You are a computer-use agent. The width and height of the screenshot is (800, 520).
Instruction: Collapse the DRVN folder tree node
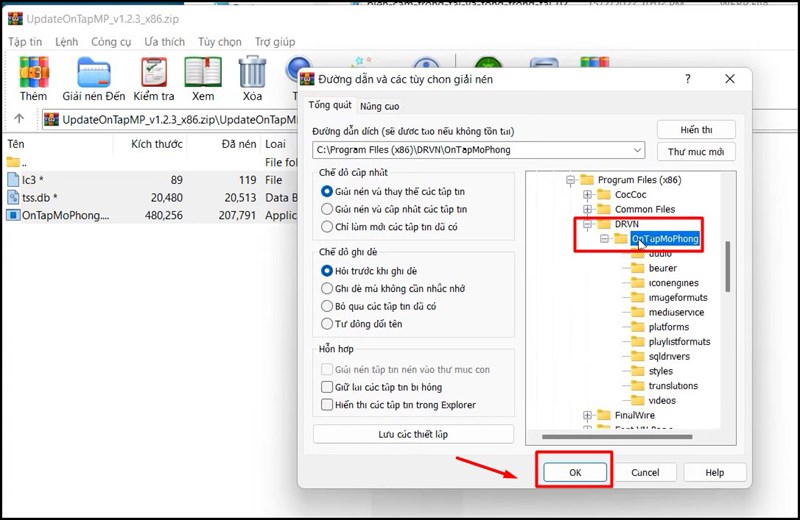point(588,225)
